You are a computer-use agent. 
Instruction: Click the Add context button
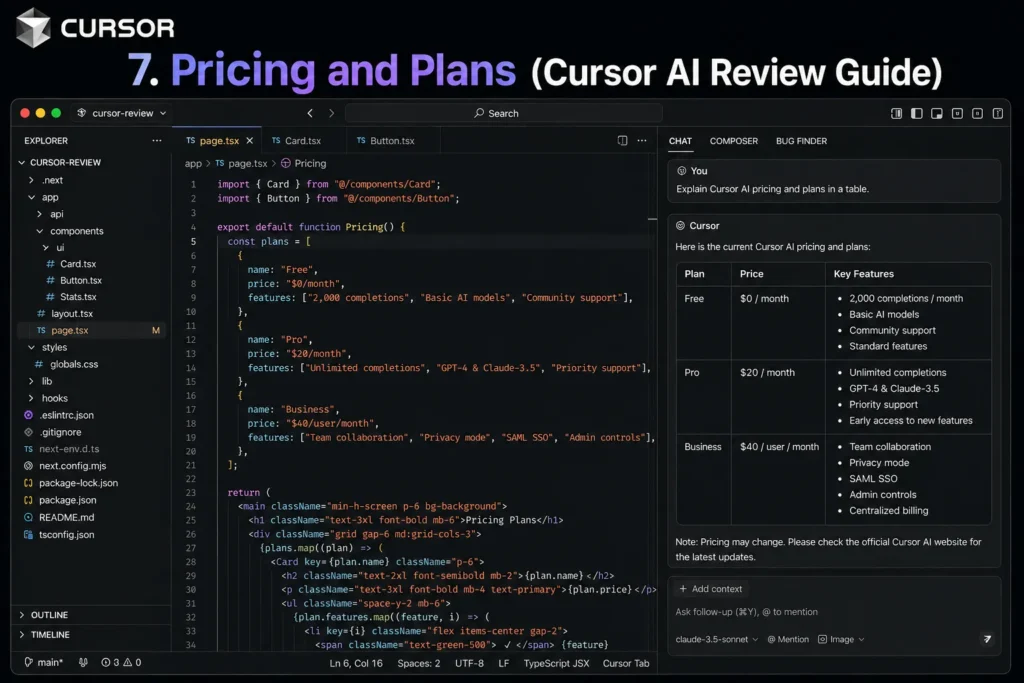(711, 588)
